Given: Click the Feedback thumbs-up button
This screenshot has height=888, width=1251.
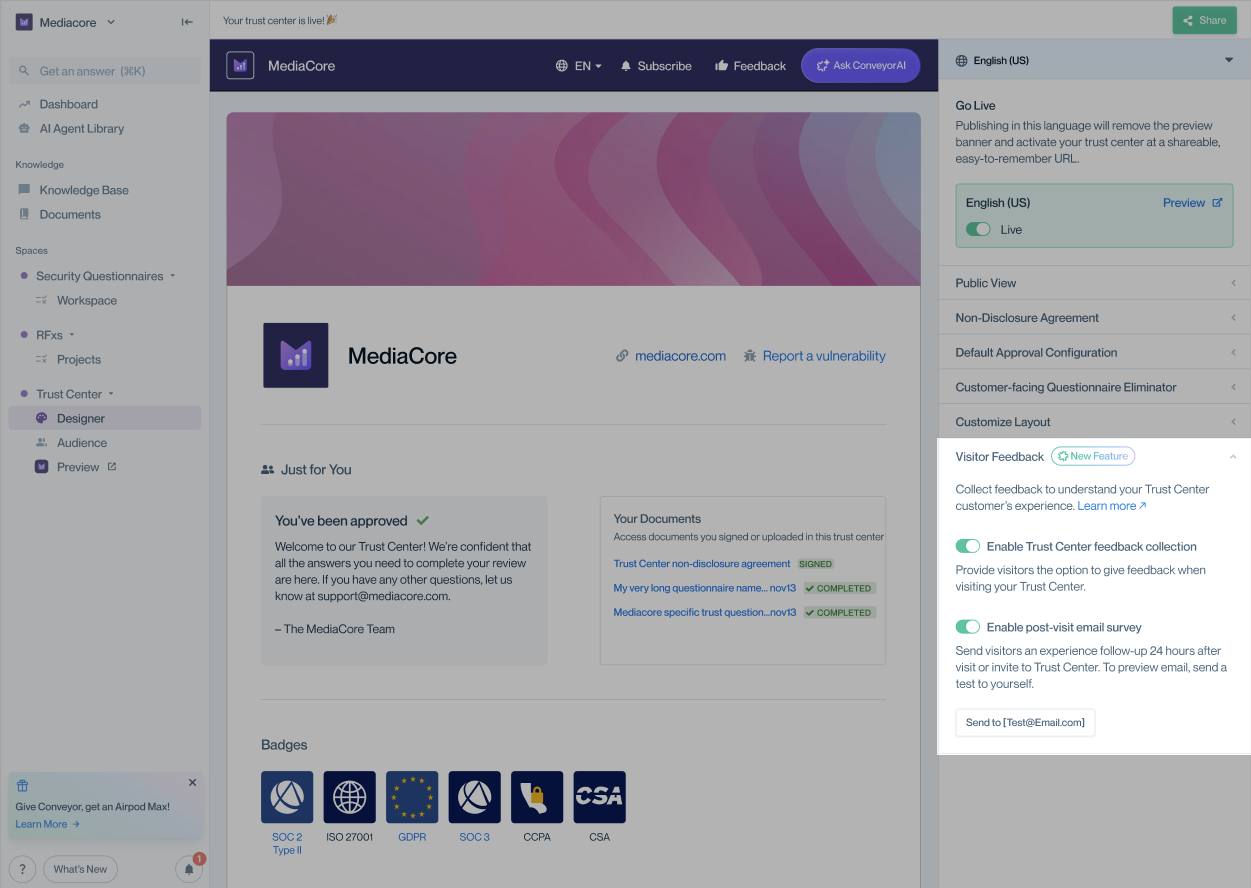Looking at the screenshot, I should [x=750, y=66].
